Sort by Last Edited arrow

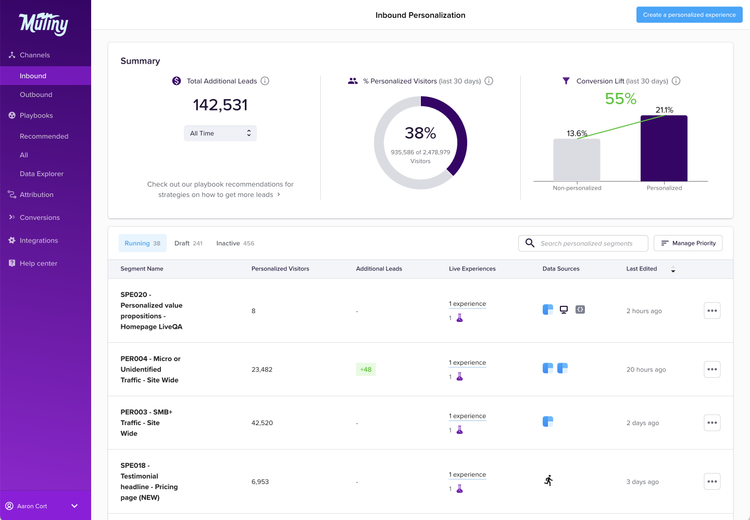[x=673, y=269]
